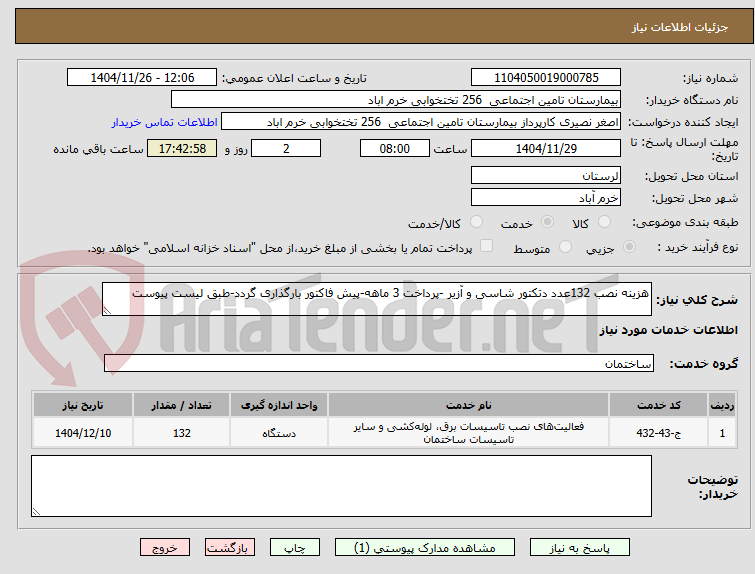The height and width of the screenshot is (574, 755).
Task: Click the 'کد خدمت' column header
Action: click(658, 405)
